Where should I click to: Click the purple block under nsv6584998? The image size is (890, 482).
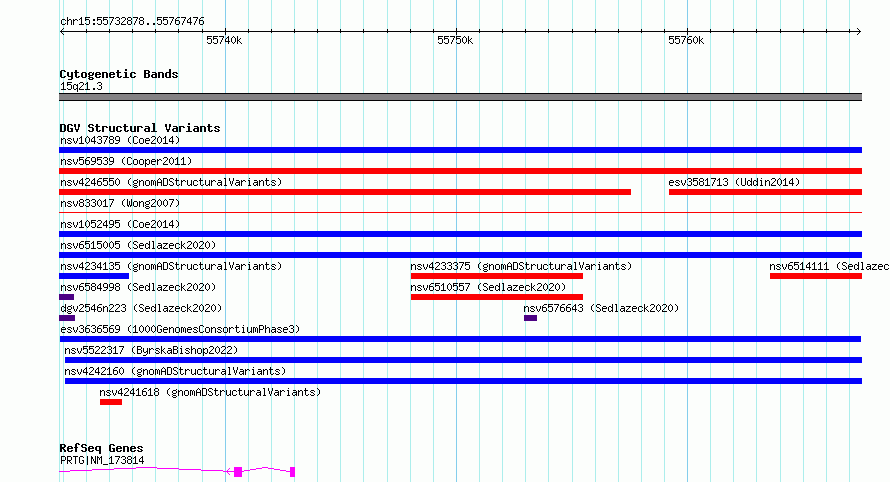(66, 297)
